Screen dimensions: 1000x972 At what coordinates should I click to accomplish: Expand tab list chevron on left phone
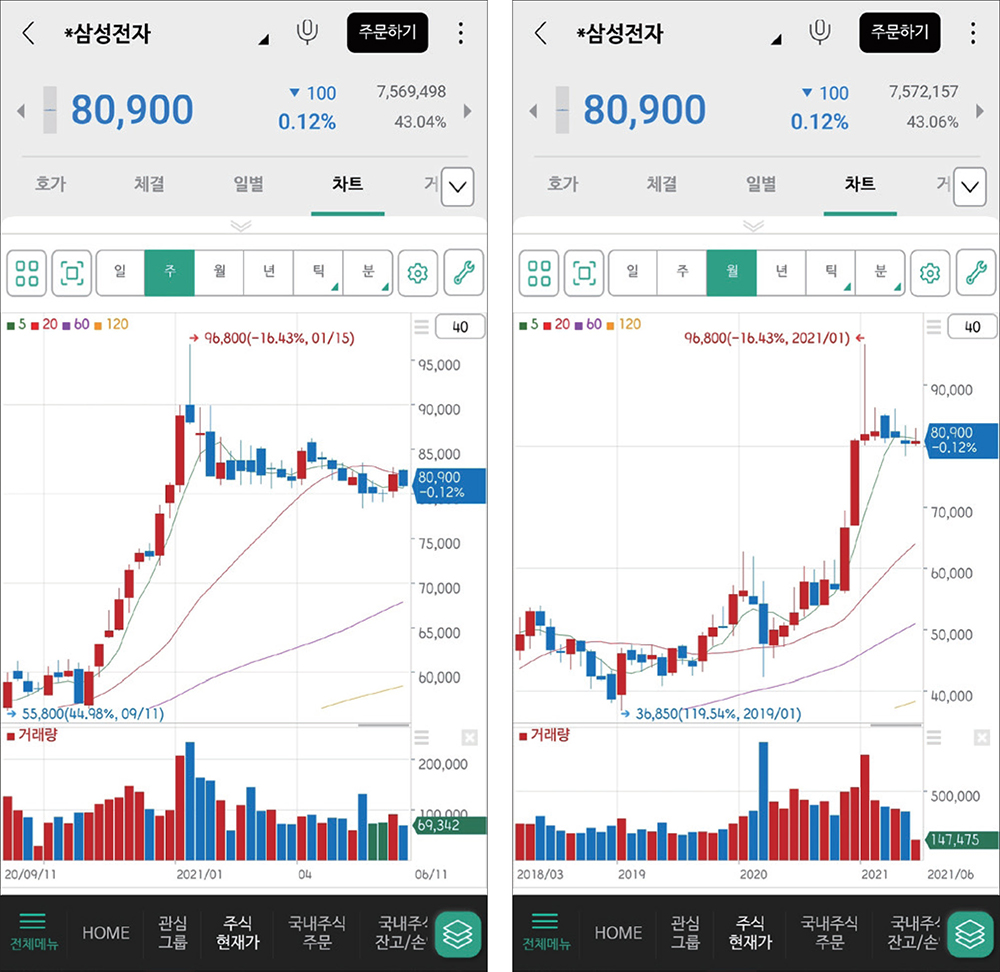point(457,187)
